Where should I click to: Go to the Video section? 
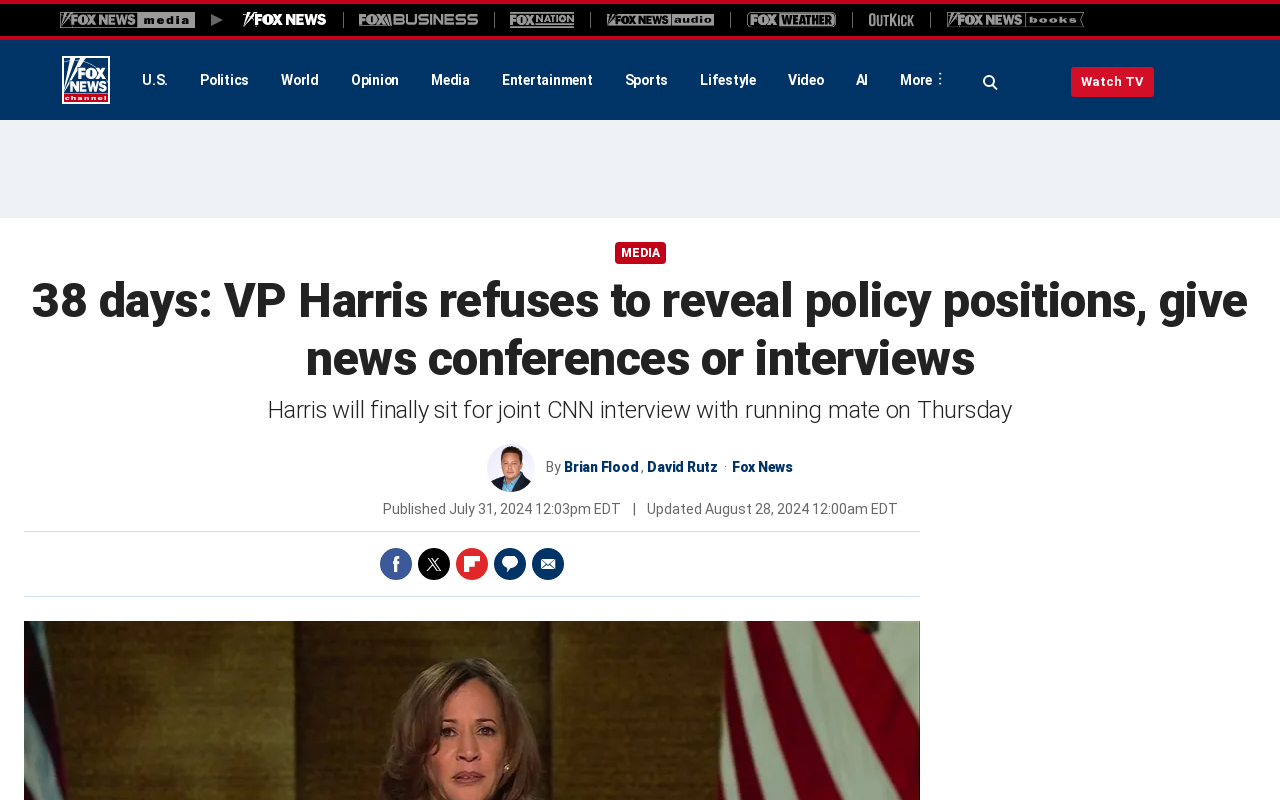806,80
